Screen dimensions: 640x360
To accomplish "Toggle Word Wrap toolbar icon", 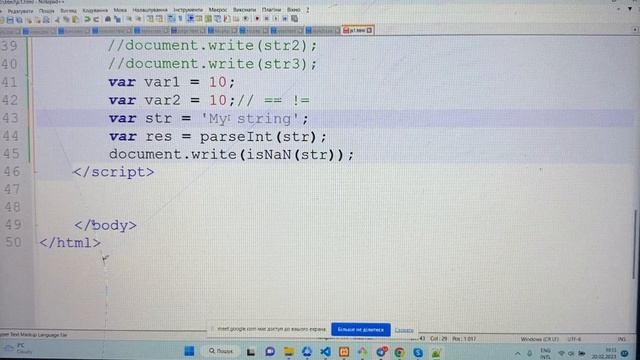I will click(x=171, y=19).
